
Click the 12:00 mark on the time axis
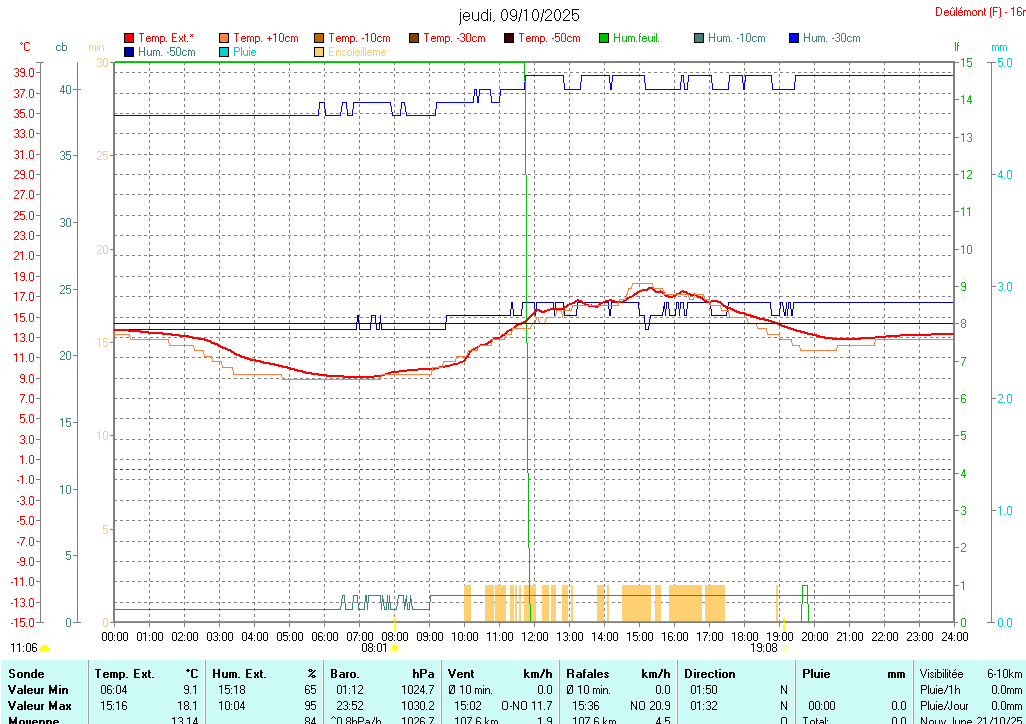(535, 636)
